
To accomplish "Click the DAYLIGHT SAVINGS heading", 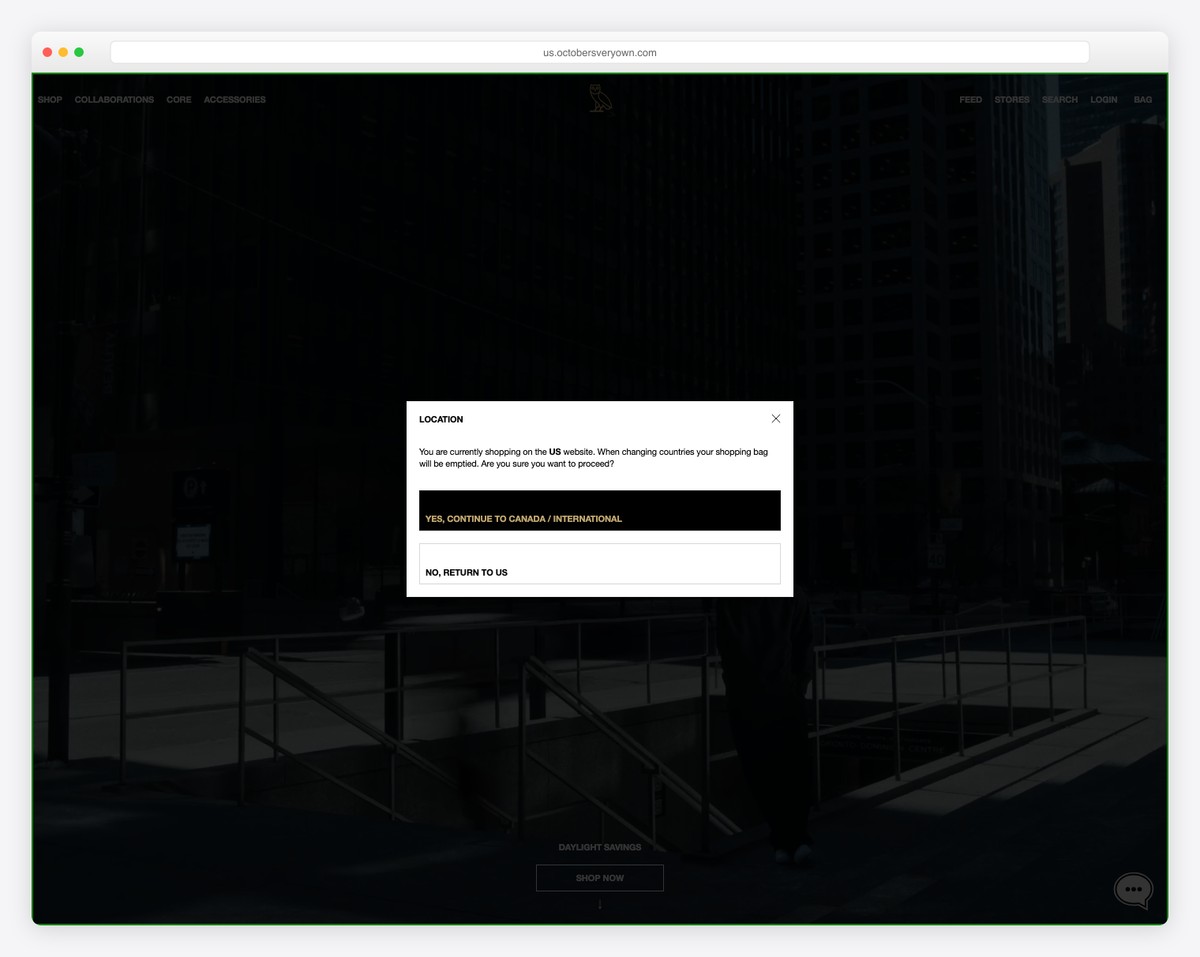I will [x=599, y=846].
